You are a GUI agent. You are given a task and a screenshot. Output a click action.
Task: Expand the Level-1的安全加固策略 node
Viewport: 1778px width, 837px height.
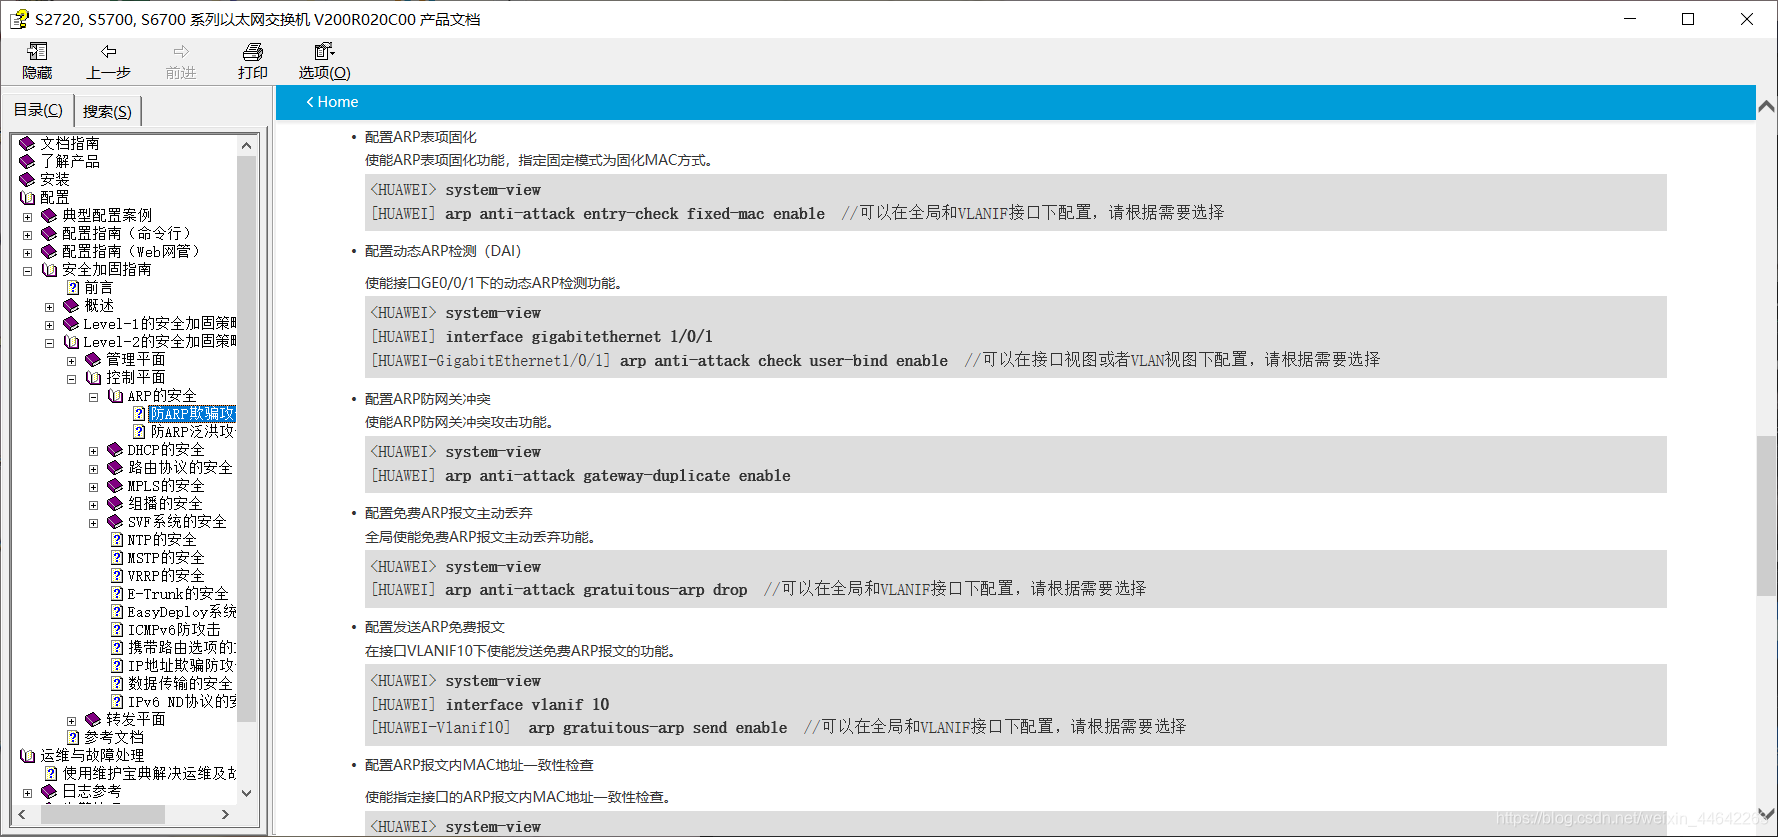pyautogui.click(x=49, y=325)
